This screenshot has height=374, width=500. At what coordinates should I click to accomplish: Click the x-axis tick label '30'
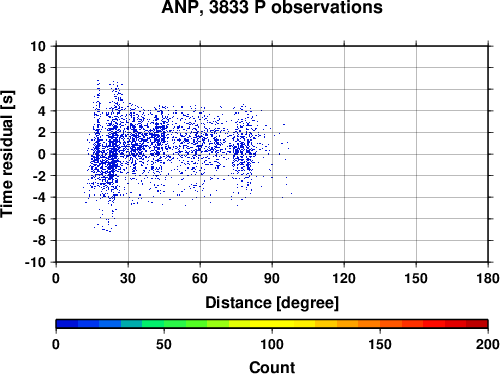pos(128,278)
